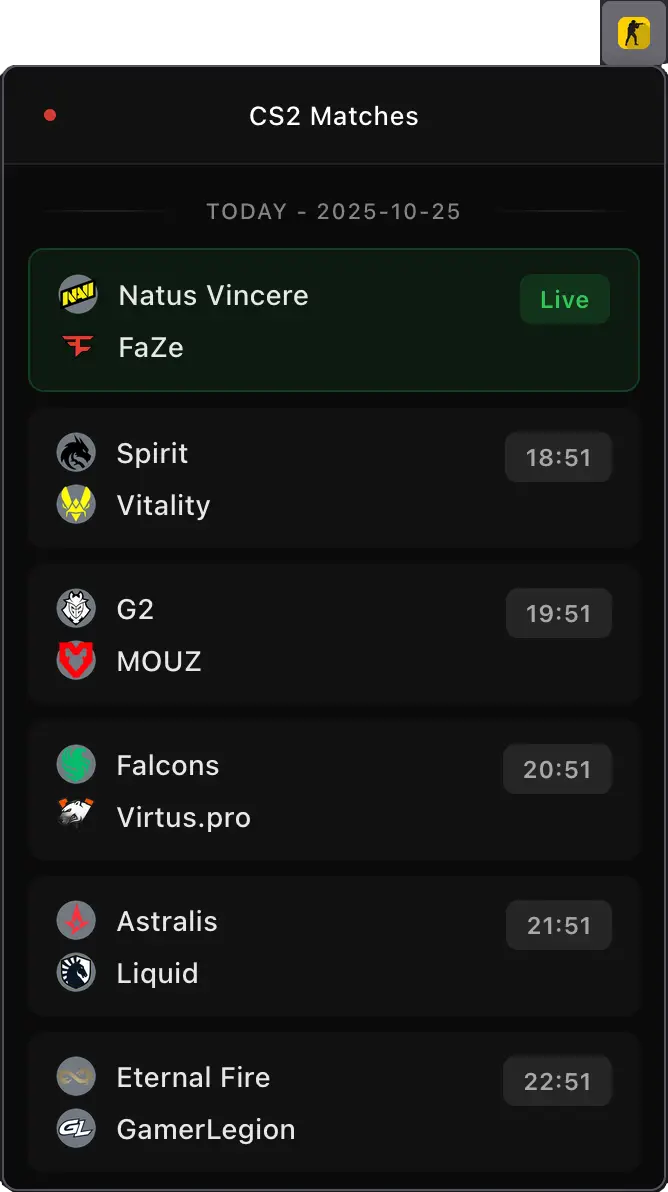Screen dimensions: 668x1192
Task: Select the G2 vs MOUZ match card
Action: coord(334,635)
